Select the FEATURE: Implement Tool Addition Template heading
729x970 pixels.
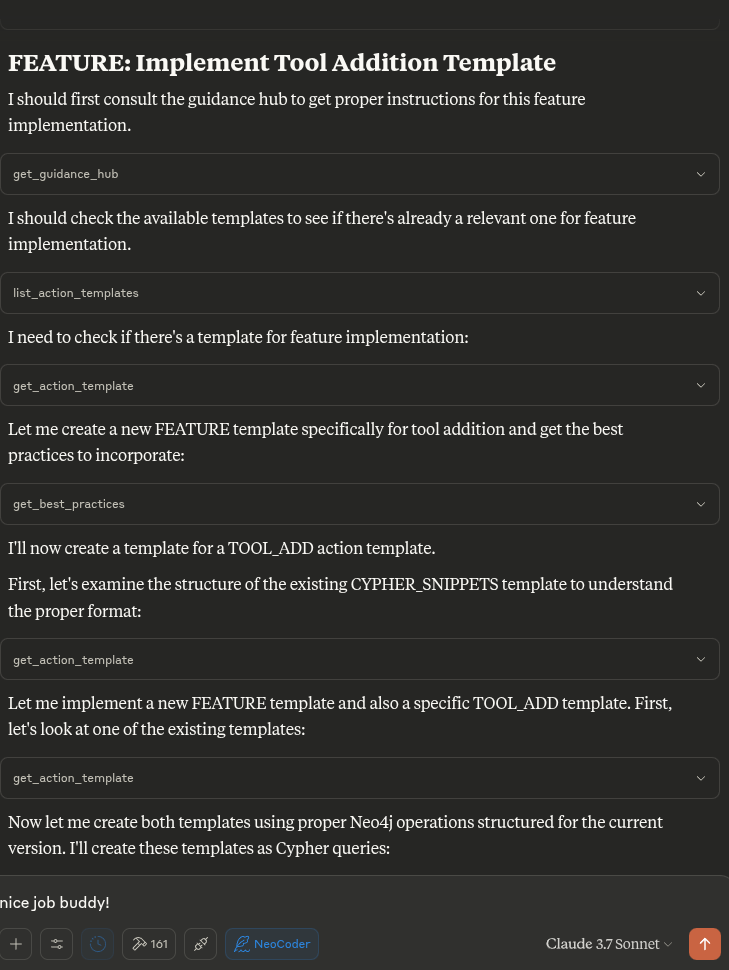click(282, 62)
